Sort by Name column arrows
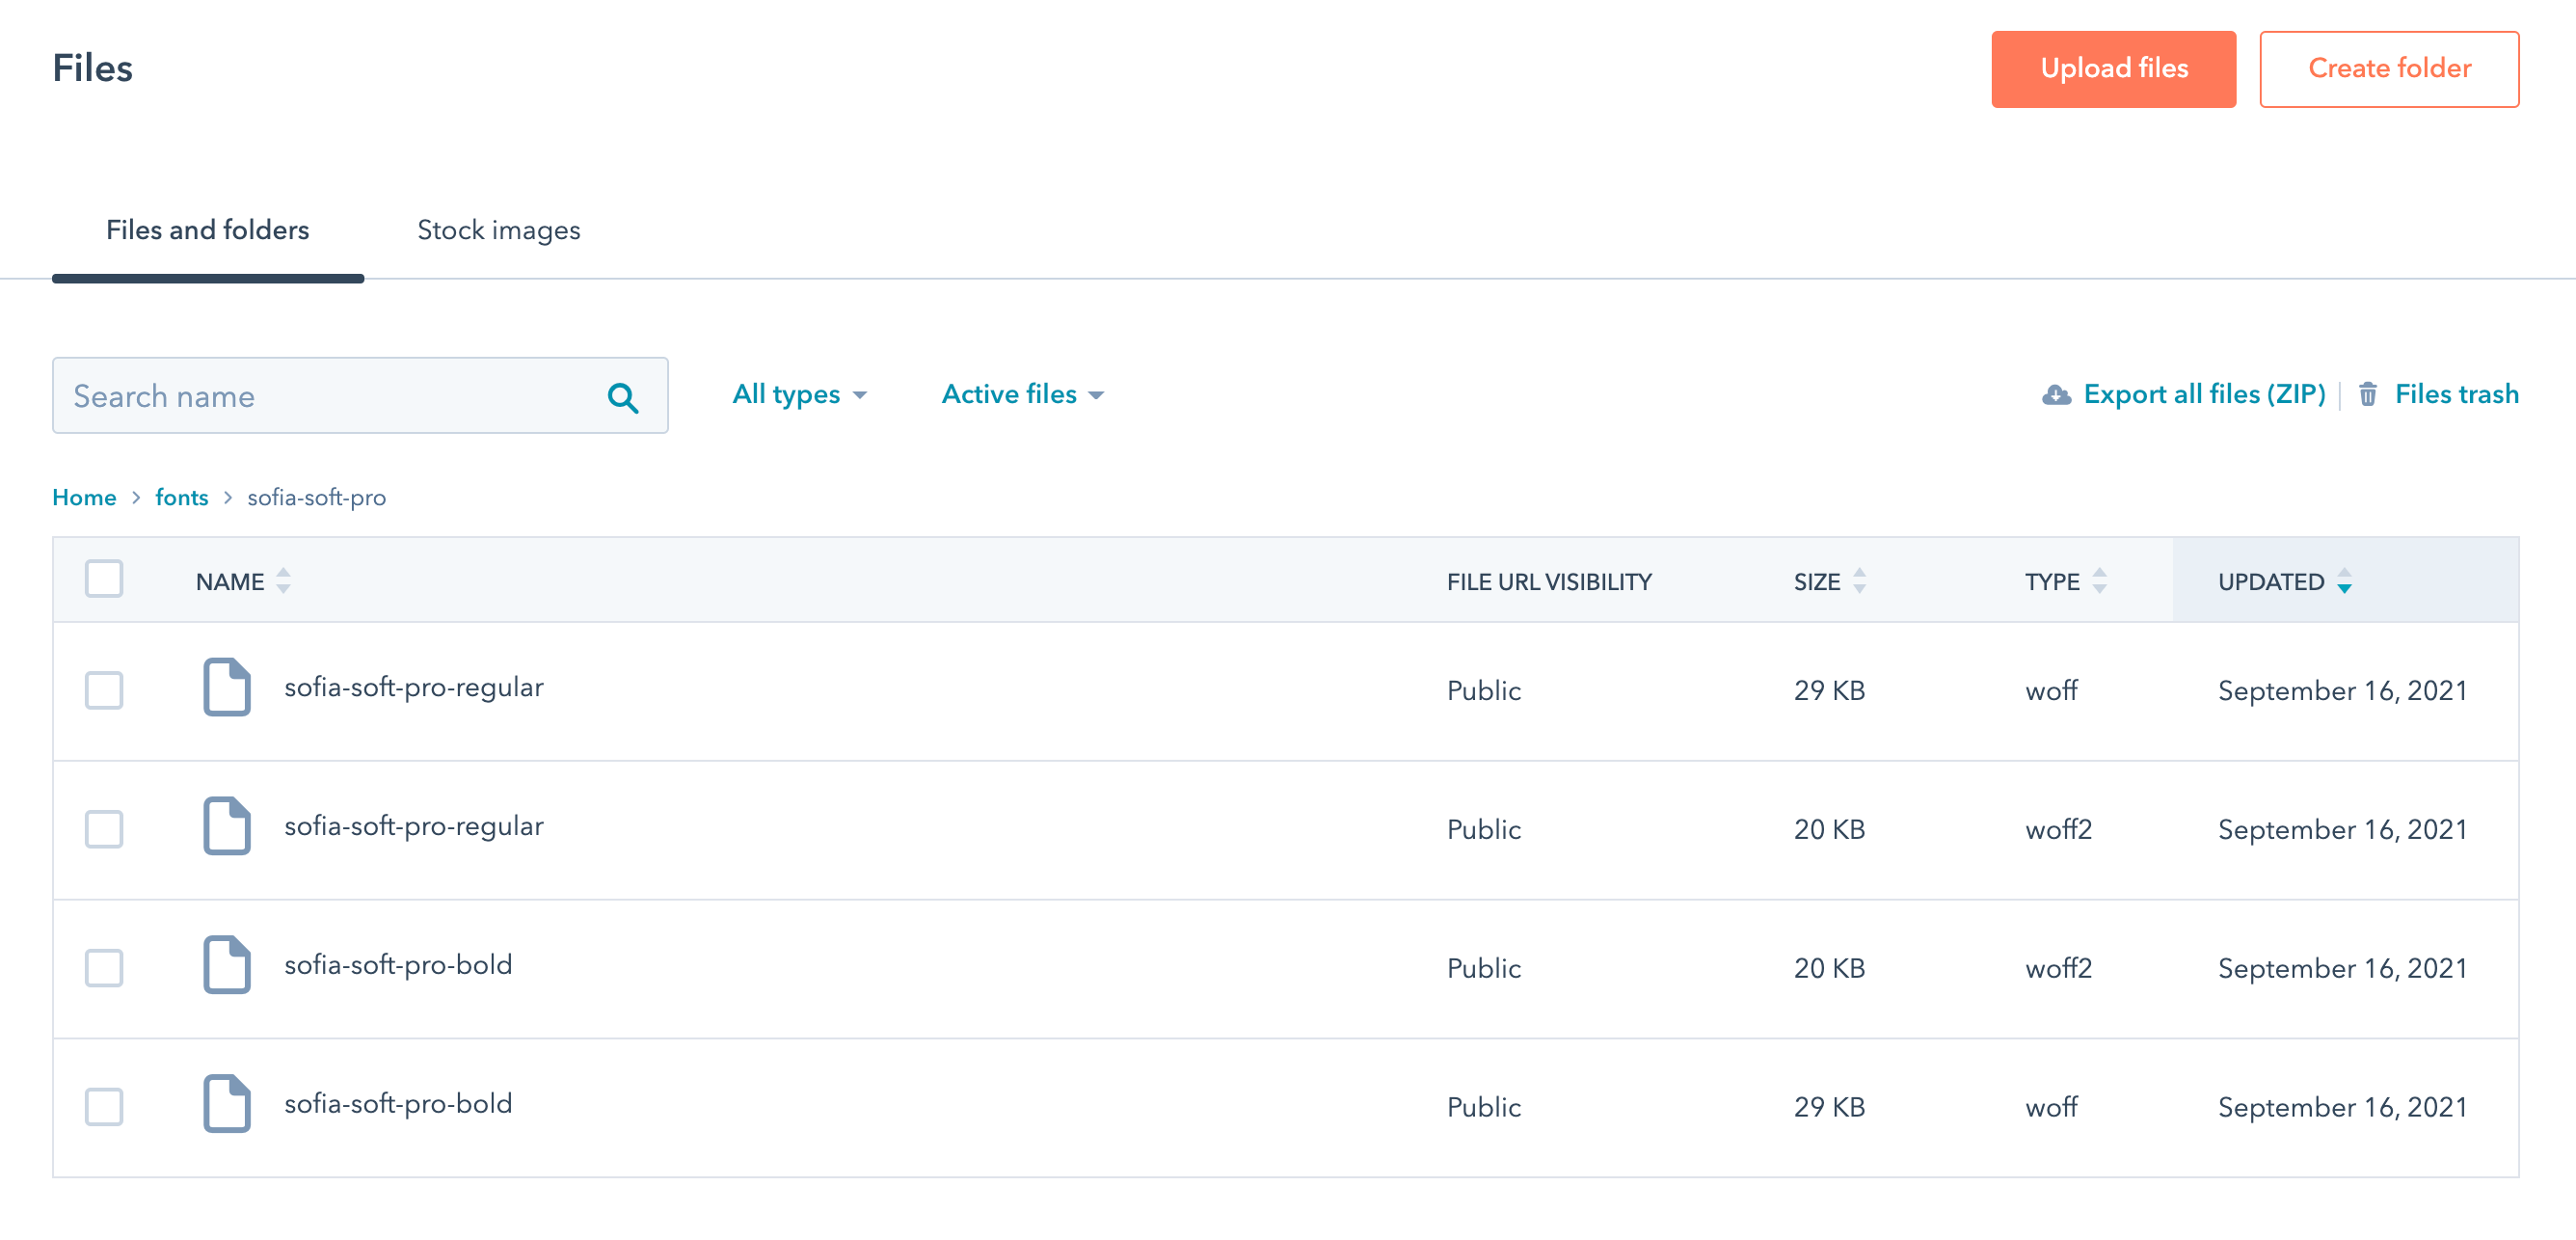 point(283,581)
